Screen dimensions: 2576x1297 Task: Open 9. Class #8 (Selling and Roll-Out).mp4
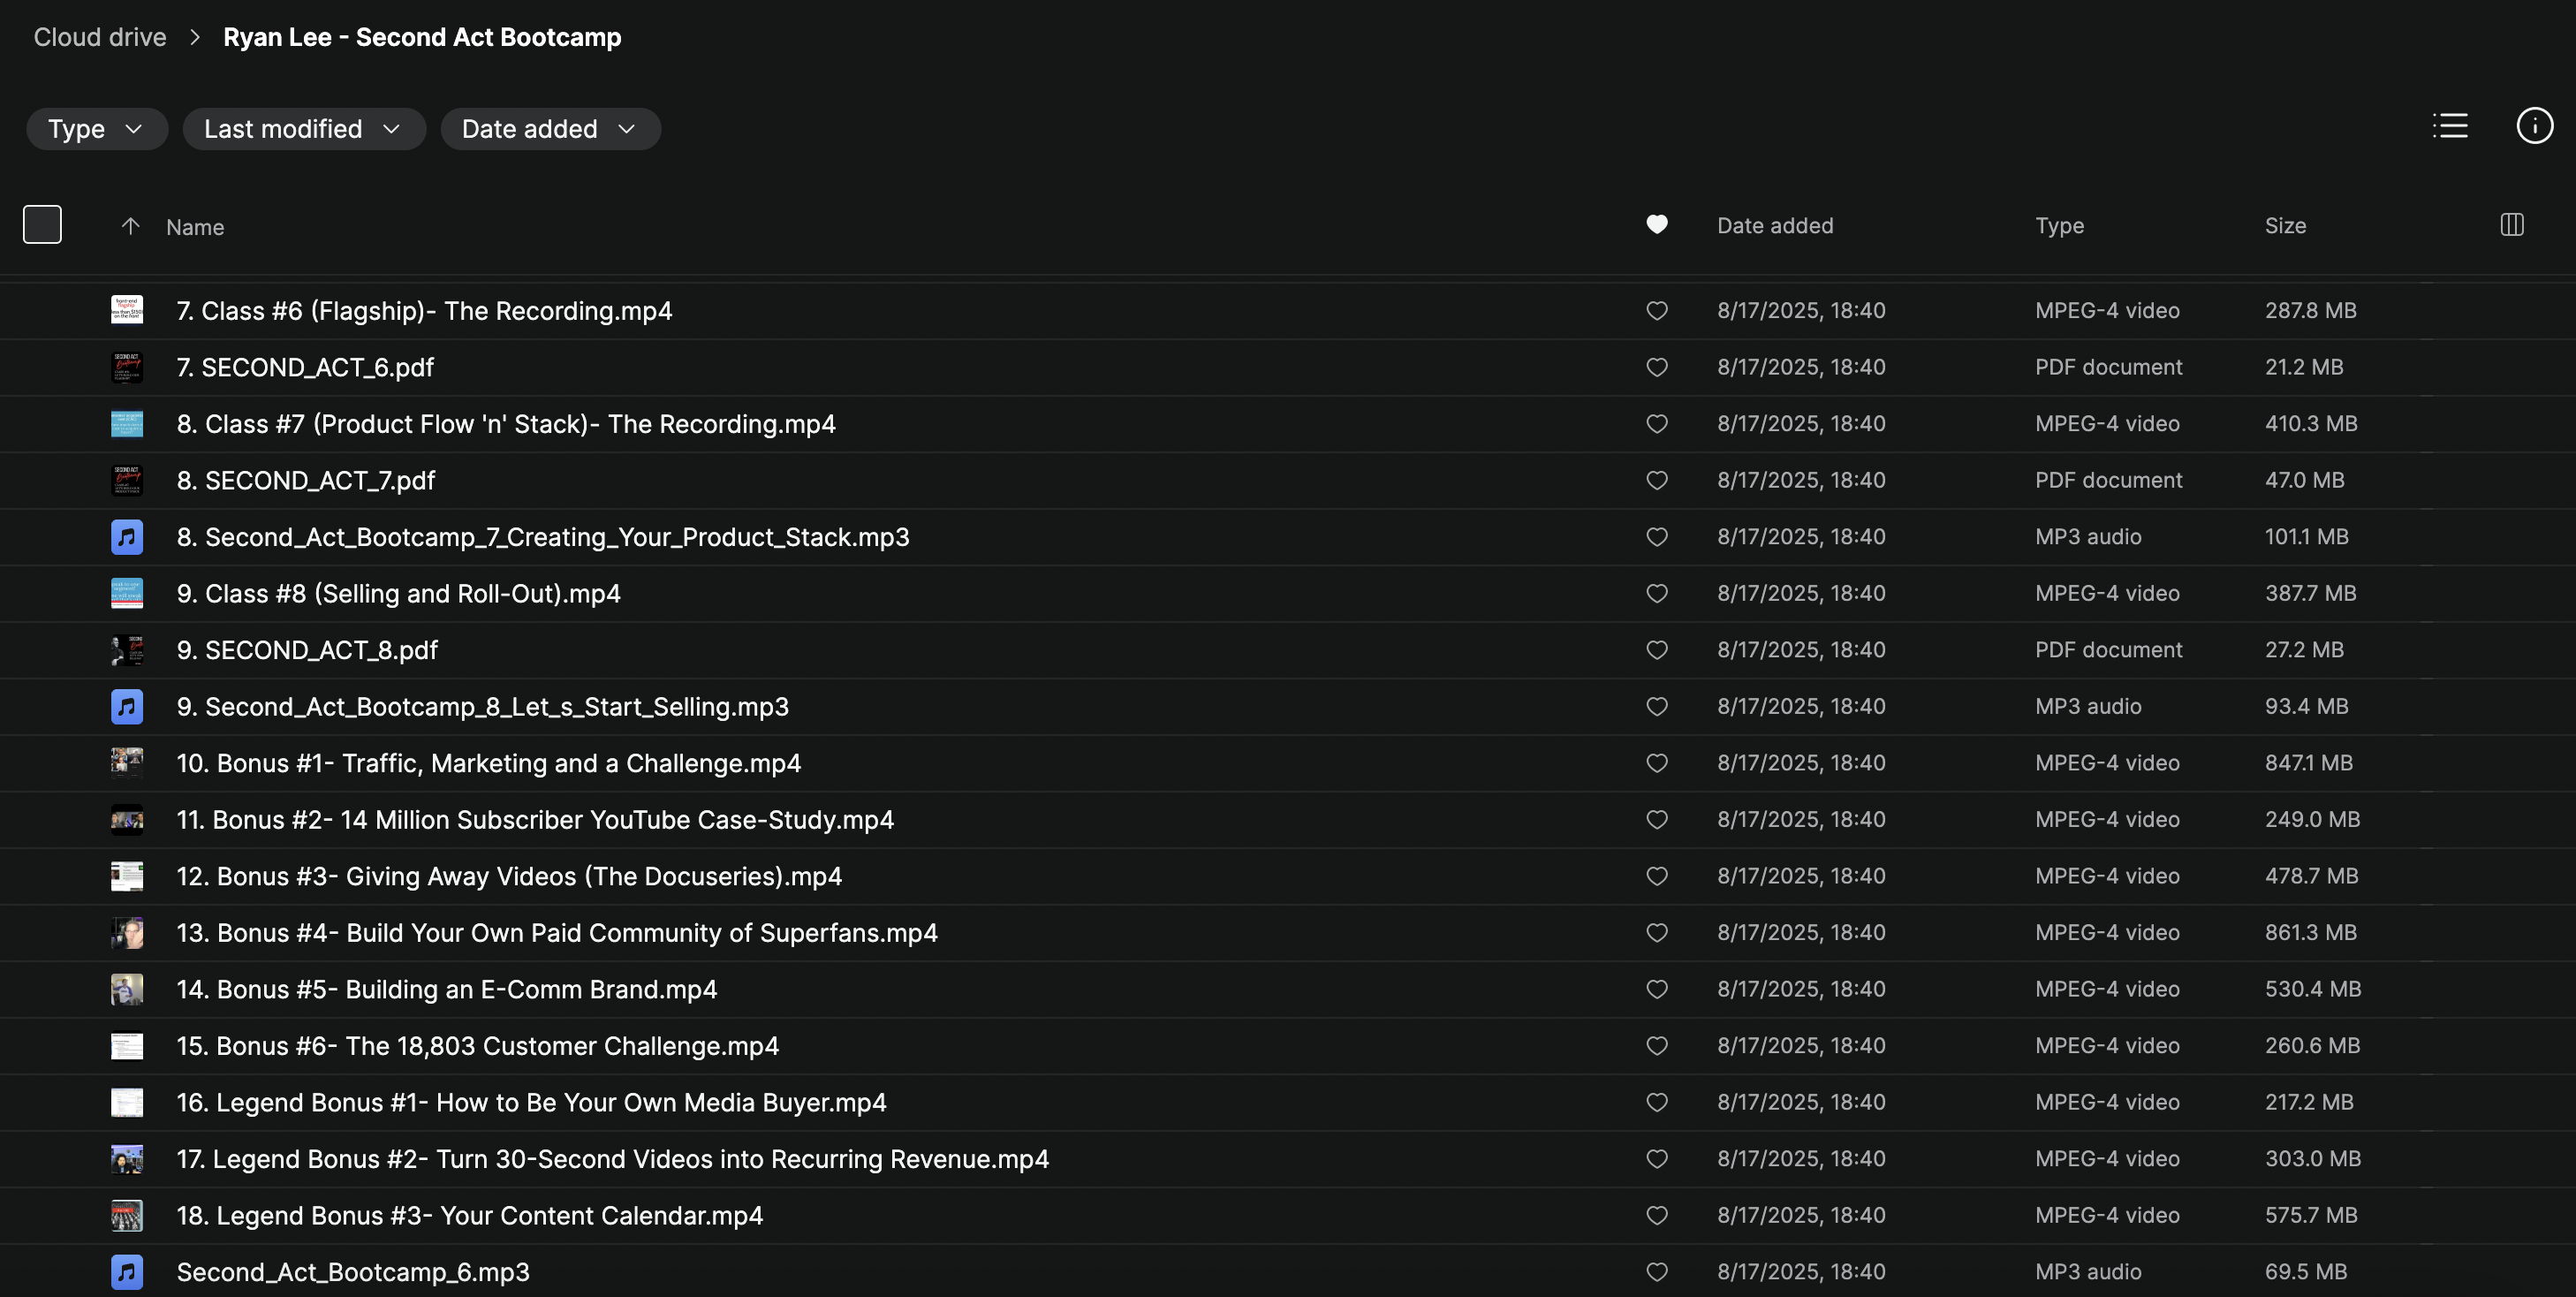point(398,593)
